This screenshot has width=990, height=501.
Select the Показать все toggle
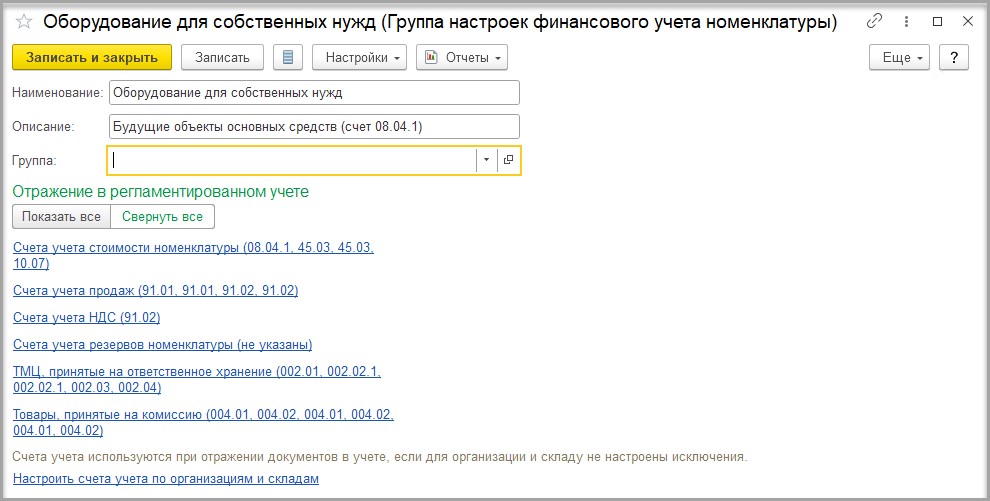pos(61,216)
